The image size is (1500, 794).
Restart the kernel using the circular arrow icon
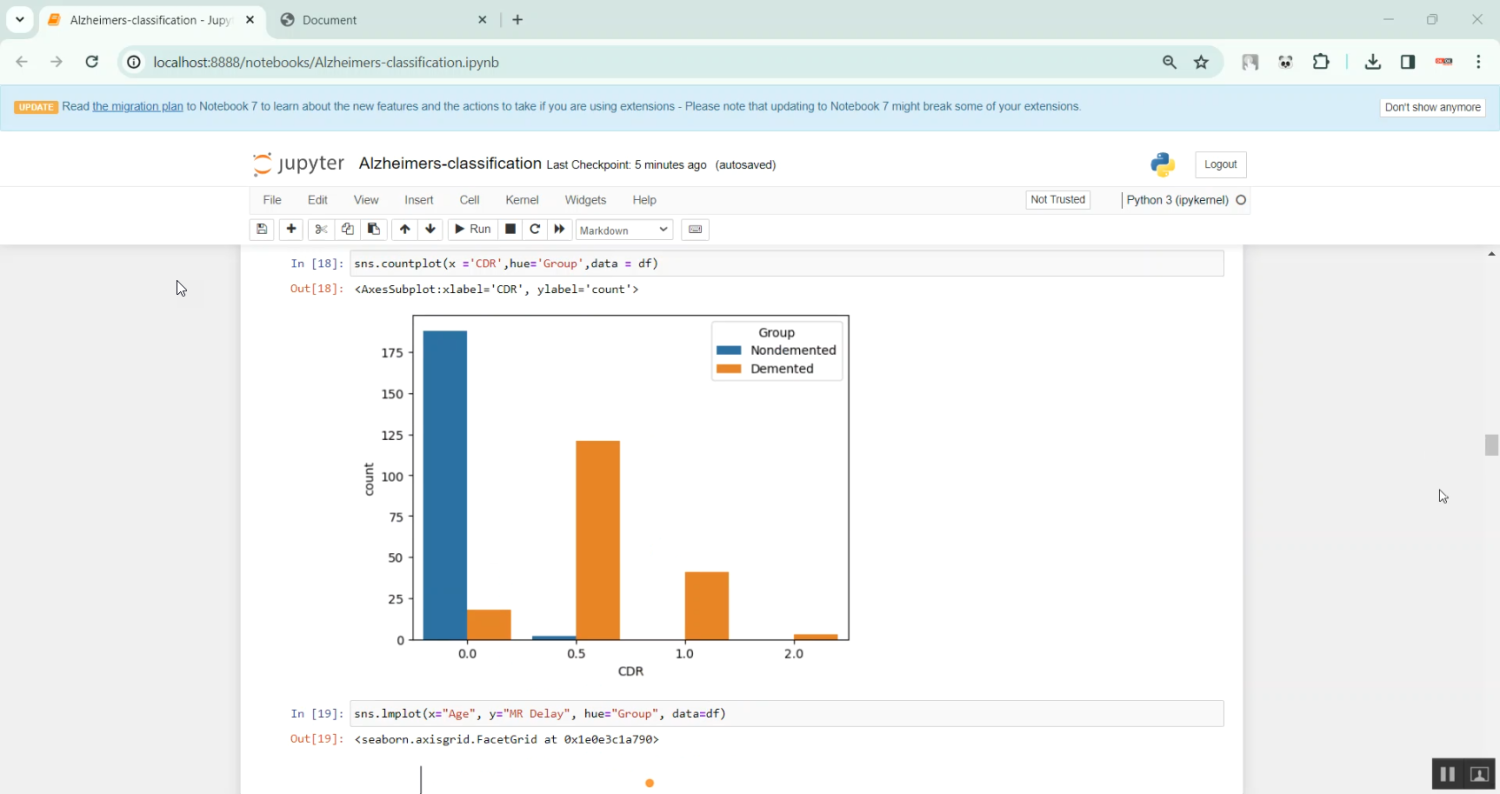coord(535,229)
